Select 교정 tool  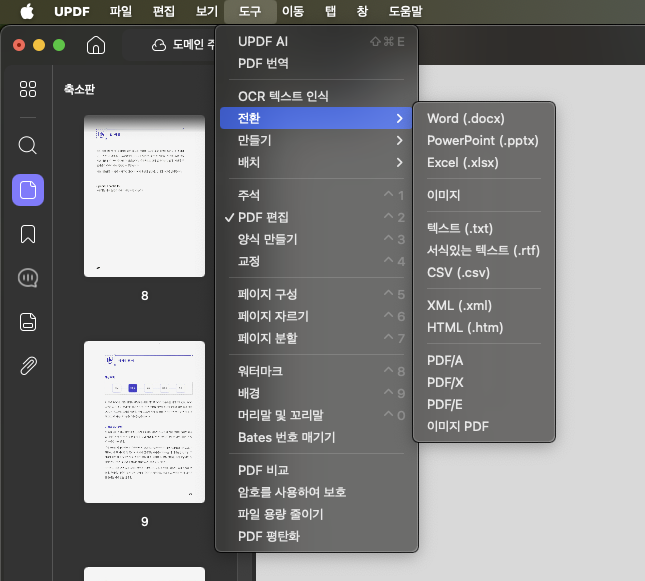point(316,261)
